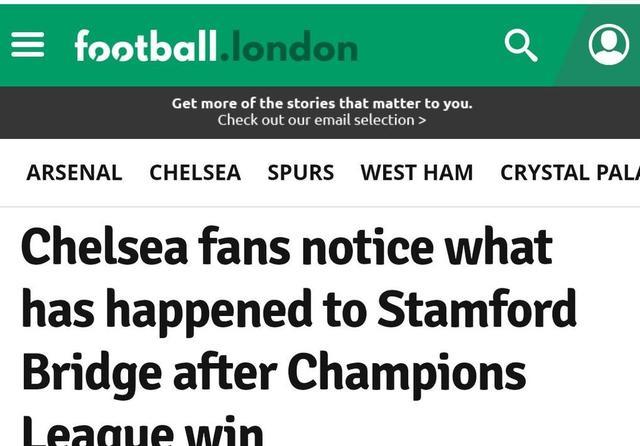
Task: Click headline line "Bridge after Champions"
Action: point(273,372)
